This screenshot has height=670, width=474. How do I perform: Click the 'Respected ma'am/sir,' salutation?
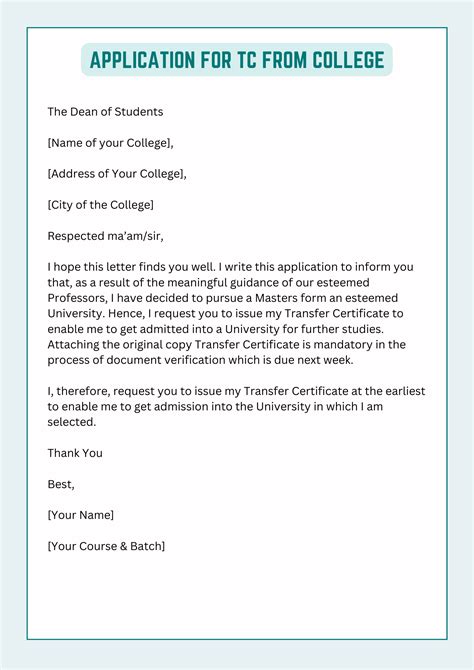[x=106, y=236]
